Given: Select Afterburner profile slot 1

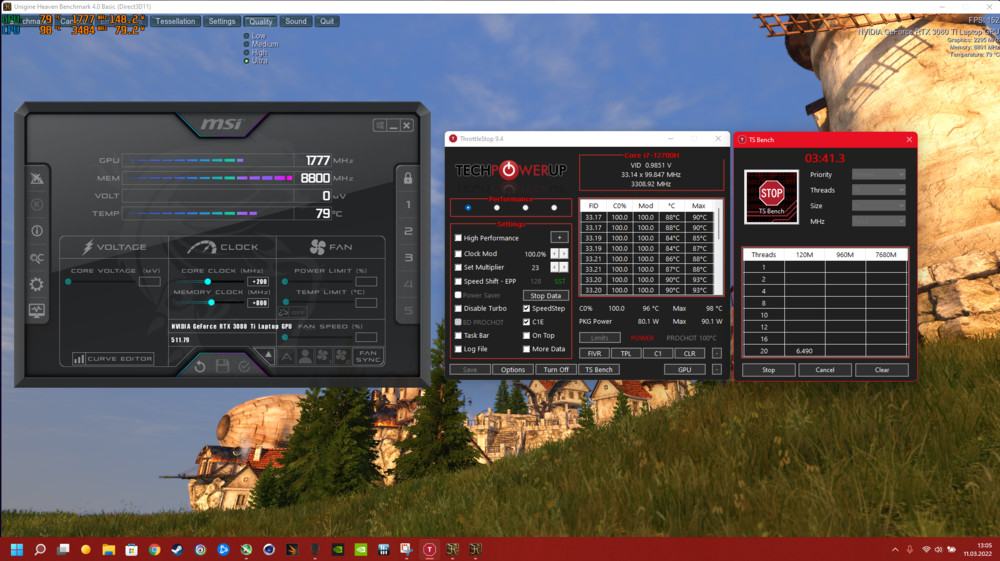Looking at the screenshot, I should tap(408, 205).
